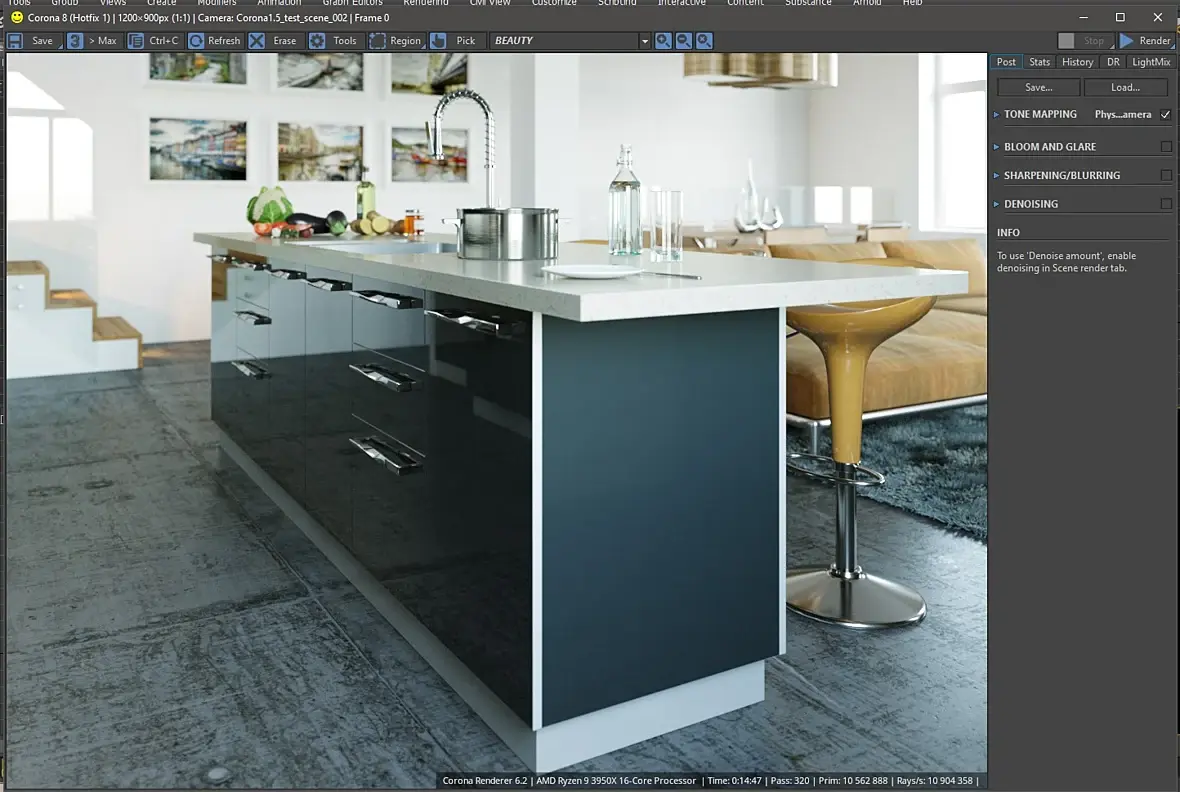The width and height of the screenshot is (1180, 792).
Task: Enable the Denoising checkbox
Action: coord(1166,204)
